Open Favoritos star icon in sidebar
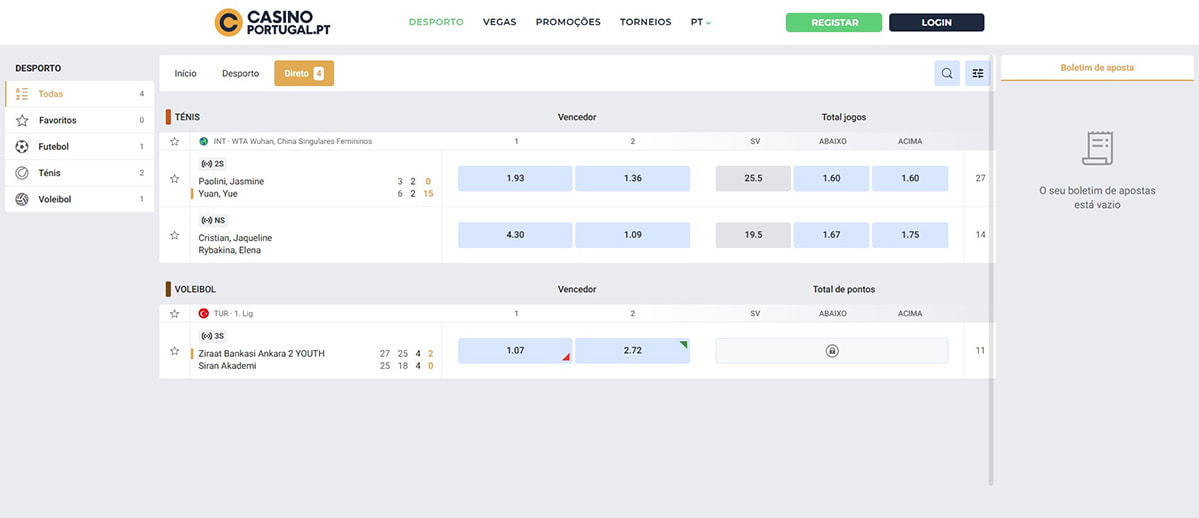 [x=22, y=120]
